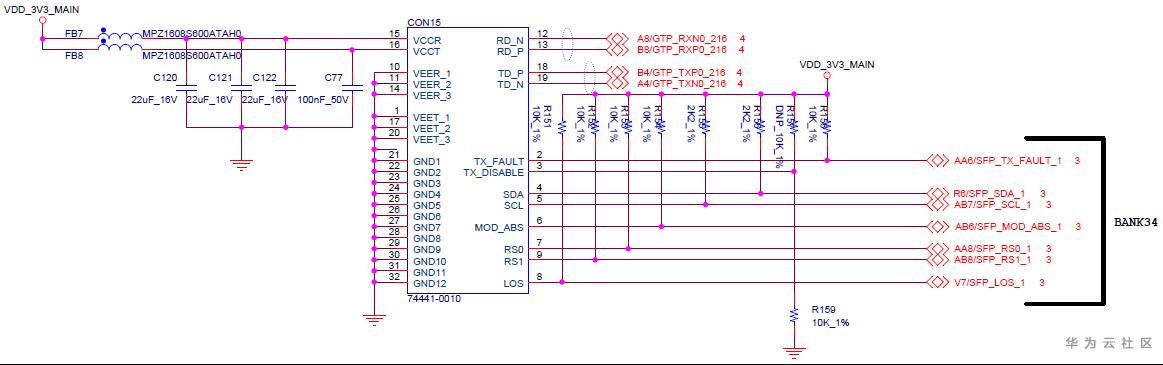Click the off-page port symbol for AB6/SFP_MOD_ABS_1

click(x=938, y=226)
